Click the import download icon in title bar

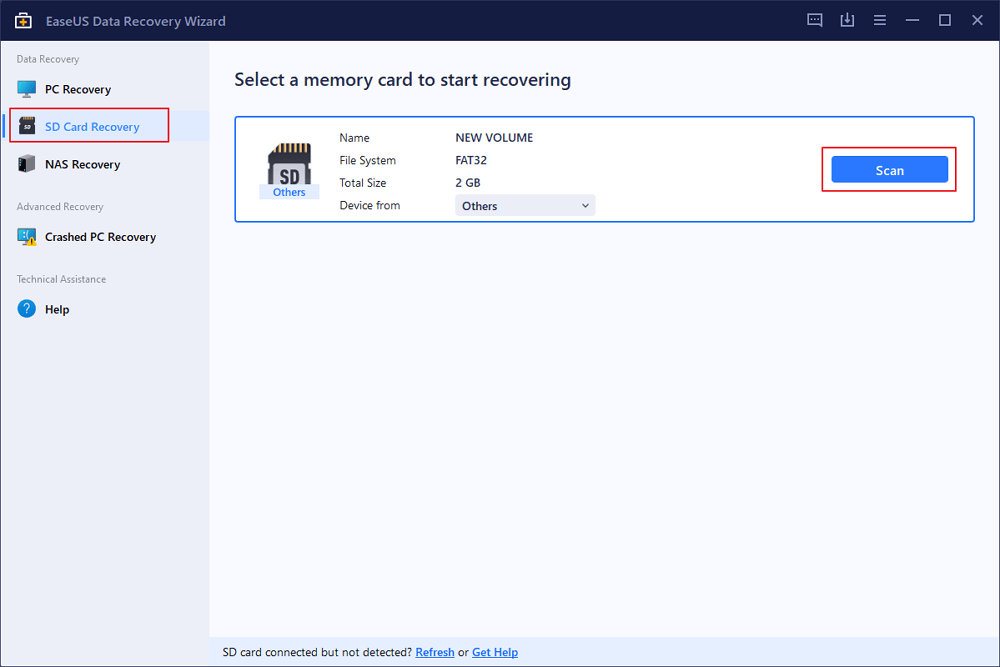(x=847, y=20)
